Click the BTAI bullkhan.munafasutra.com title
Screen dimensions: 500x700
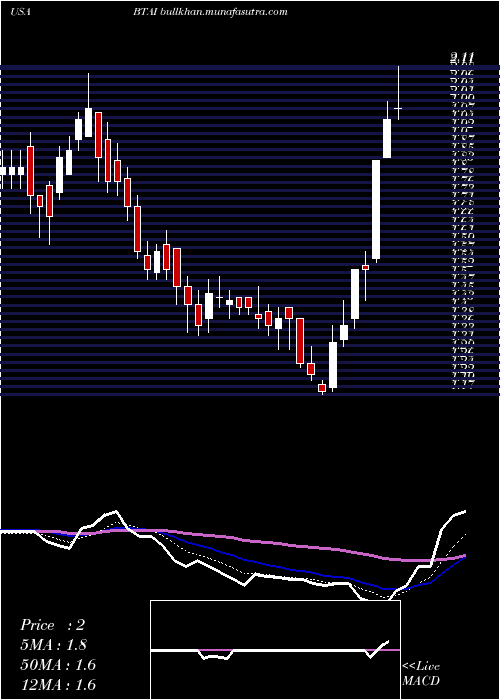pyautogui.click(x=210, y=12)
